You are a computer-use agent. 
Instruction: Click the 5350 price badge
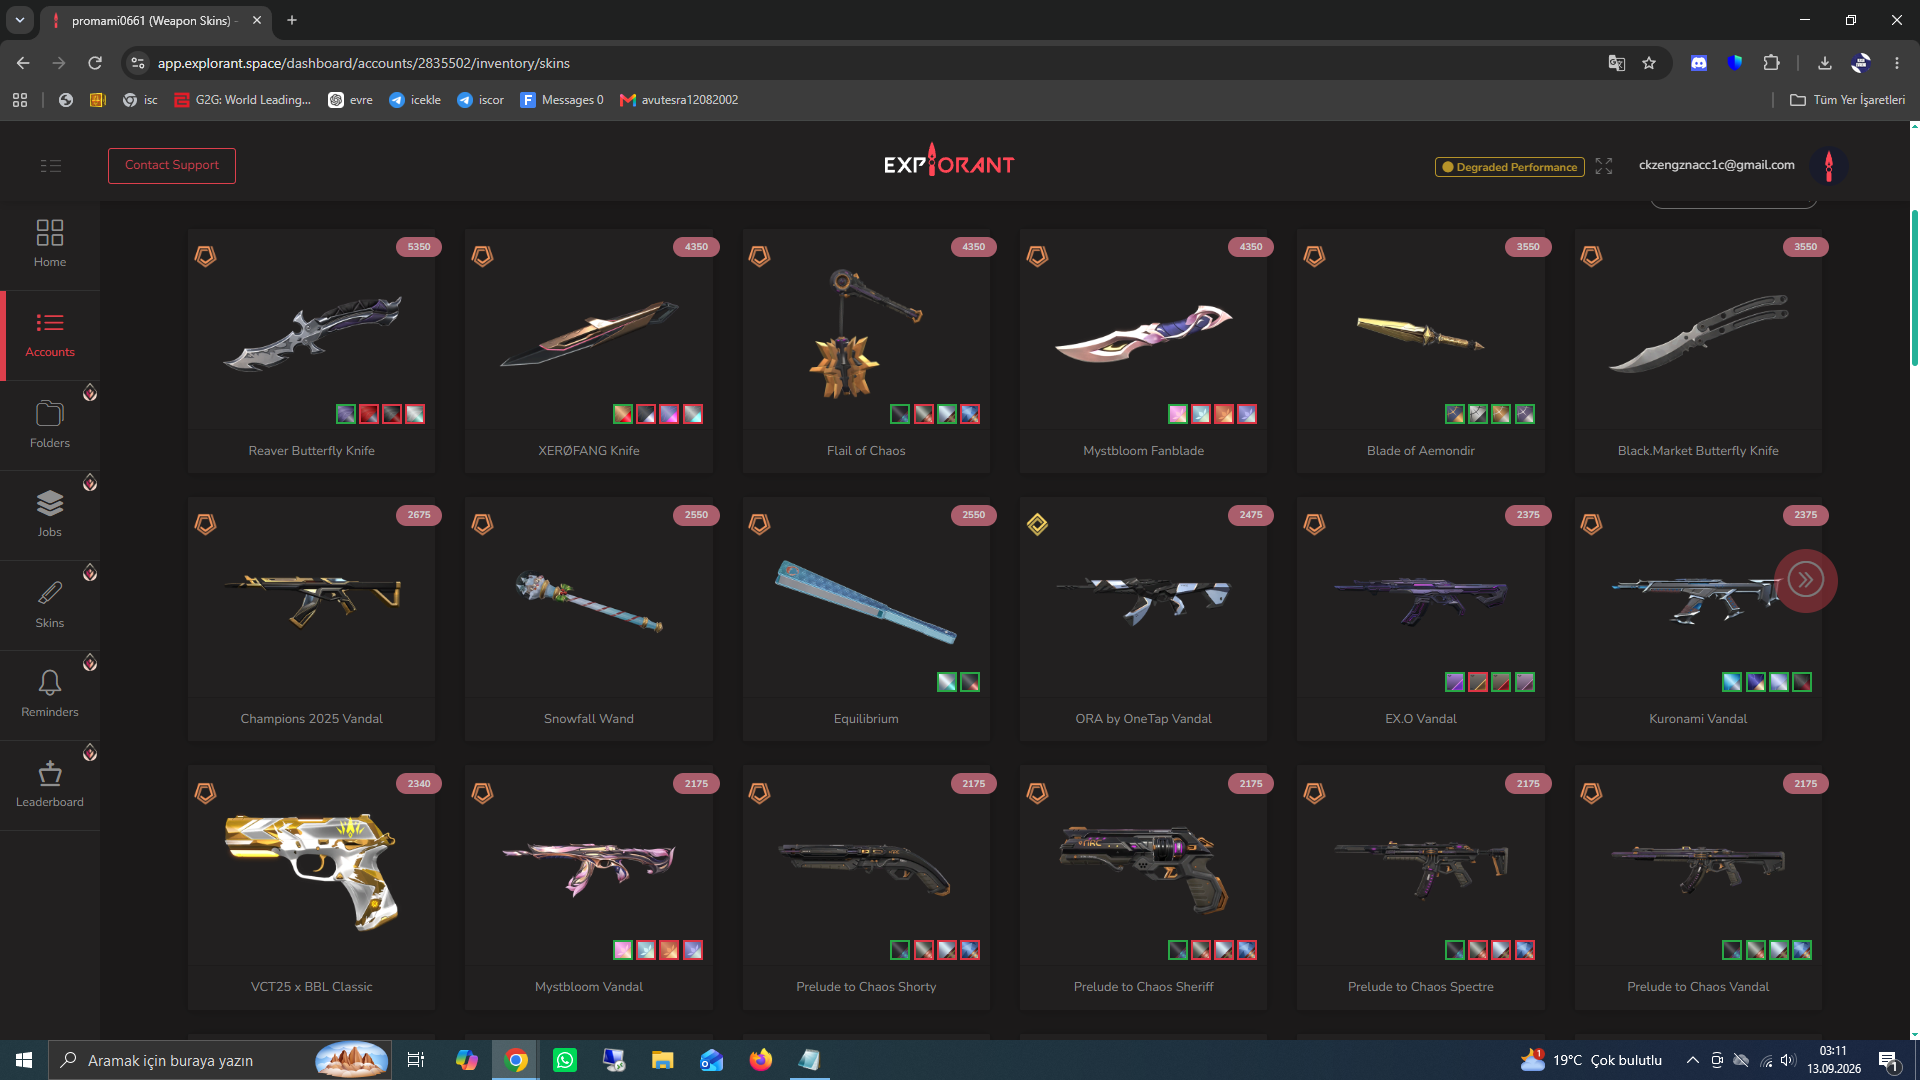(x=419, y=247)
